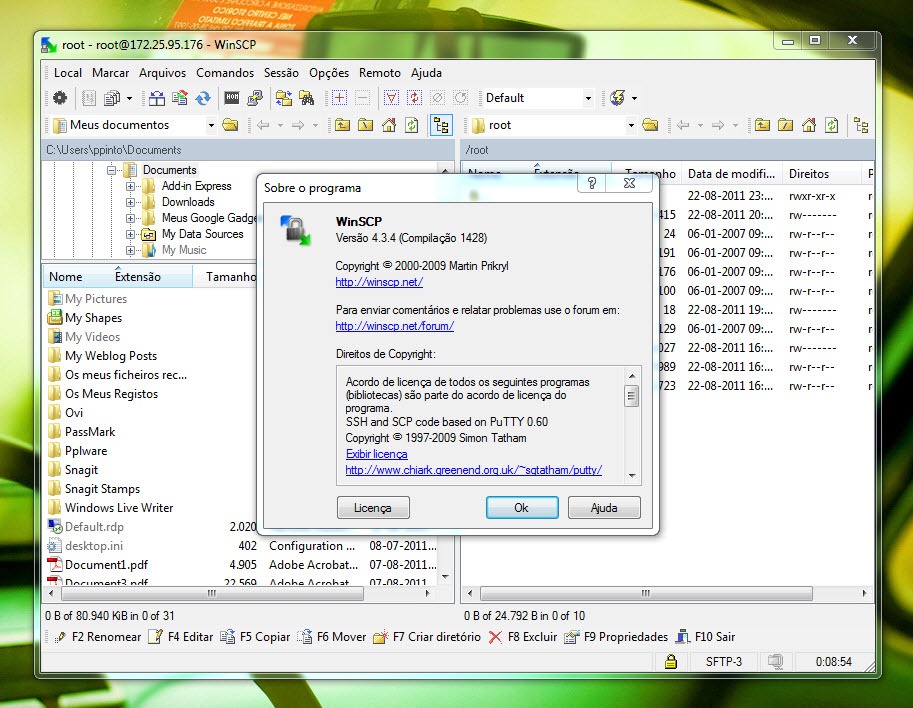Open Preferences via the gear toolbar icon
The height and width of the screenshot is (708, 913).
click(x=60, y=98)
